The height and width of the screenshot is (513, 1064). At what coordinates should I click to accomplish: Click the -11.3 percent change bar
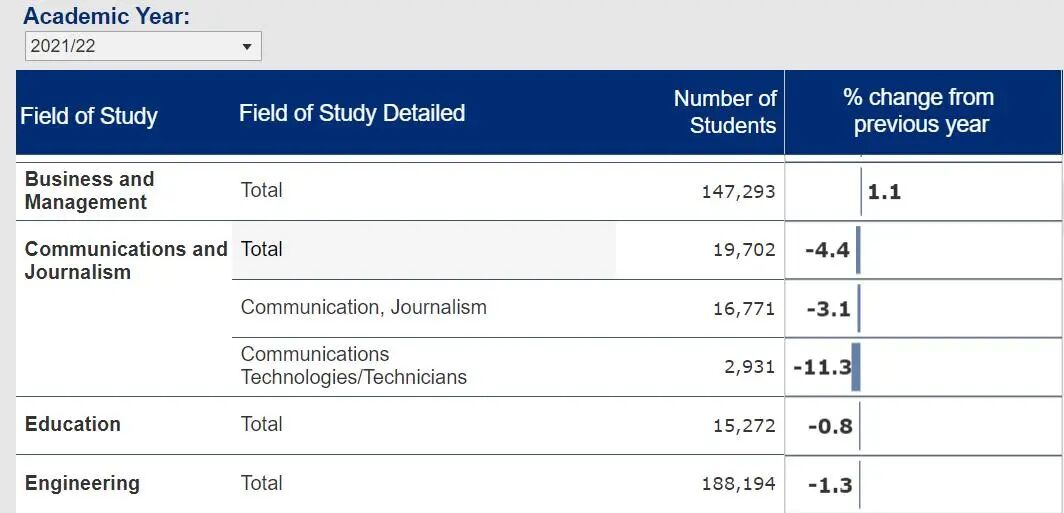(x=855, y=367)
